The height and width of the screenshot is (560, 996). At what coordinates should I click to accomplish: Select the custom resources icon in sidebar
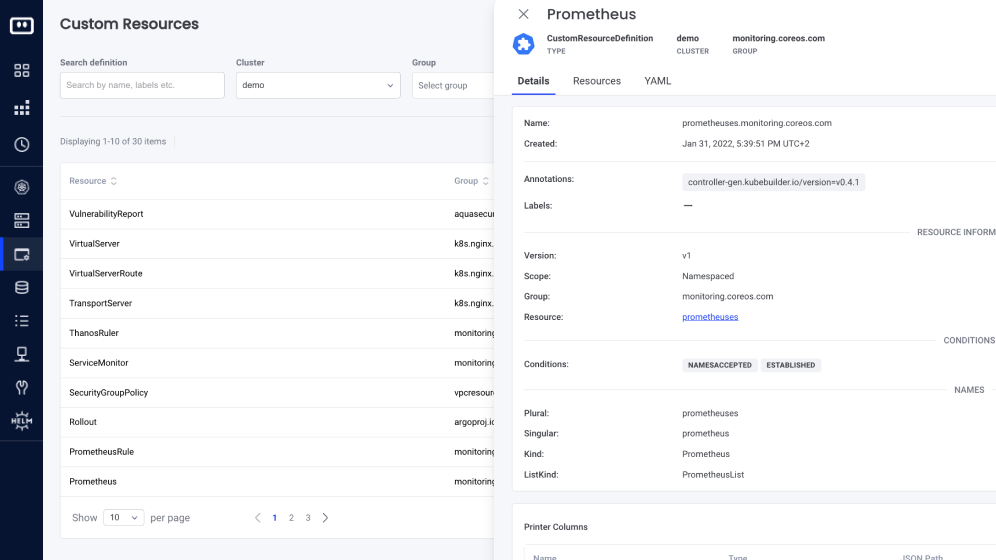tap(22, 255)
